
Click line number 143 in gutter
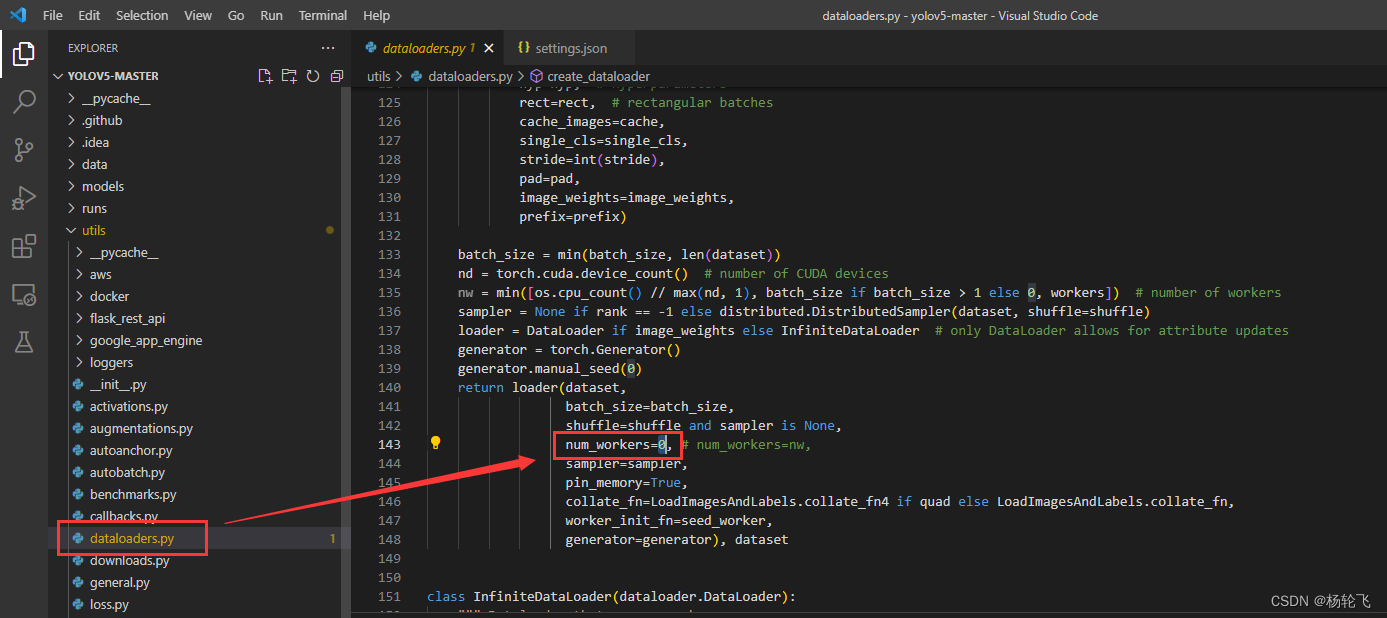[388, 444]
